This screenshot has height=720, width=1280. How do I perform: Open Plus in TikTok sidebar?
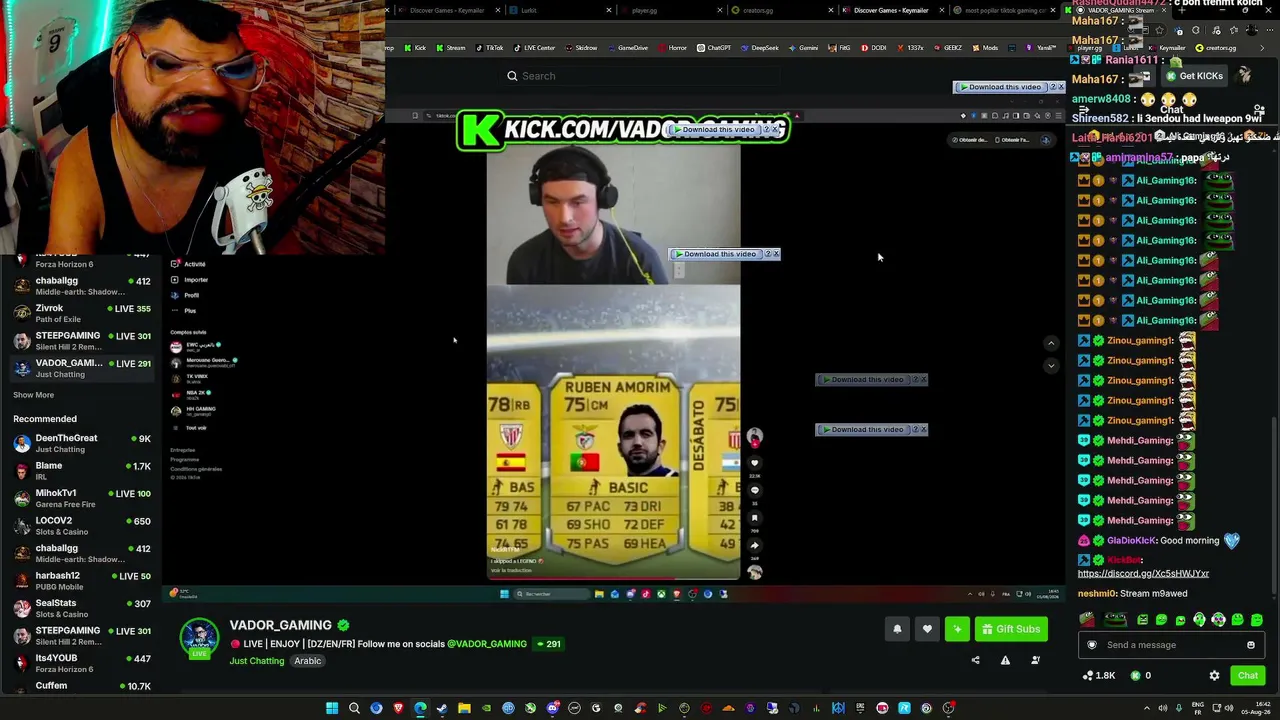point(184,311)
